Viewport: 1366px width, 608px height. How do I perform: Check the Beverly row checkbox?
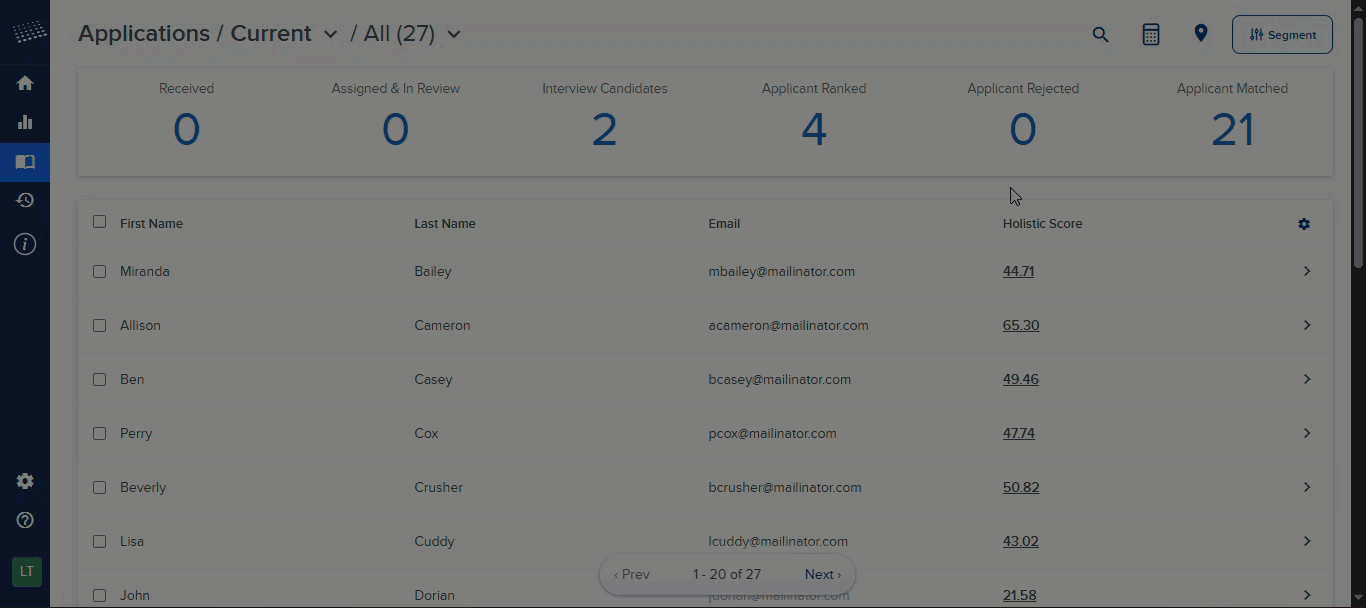[x=99, y=487]
